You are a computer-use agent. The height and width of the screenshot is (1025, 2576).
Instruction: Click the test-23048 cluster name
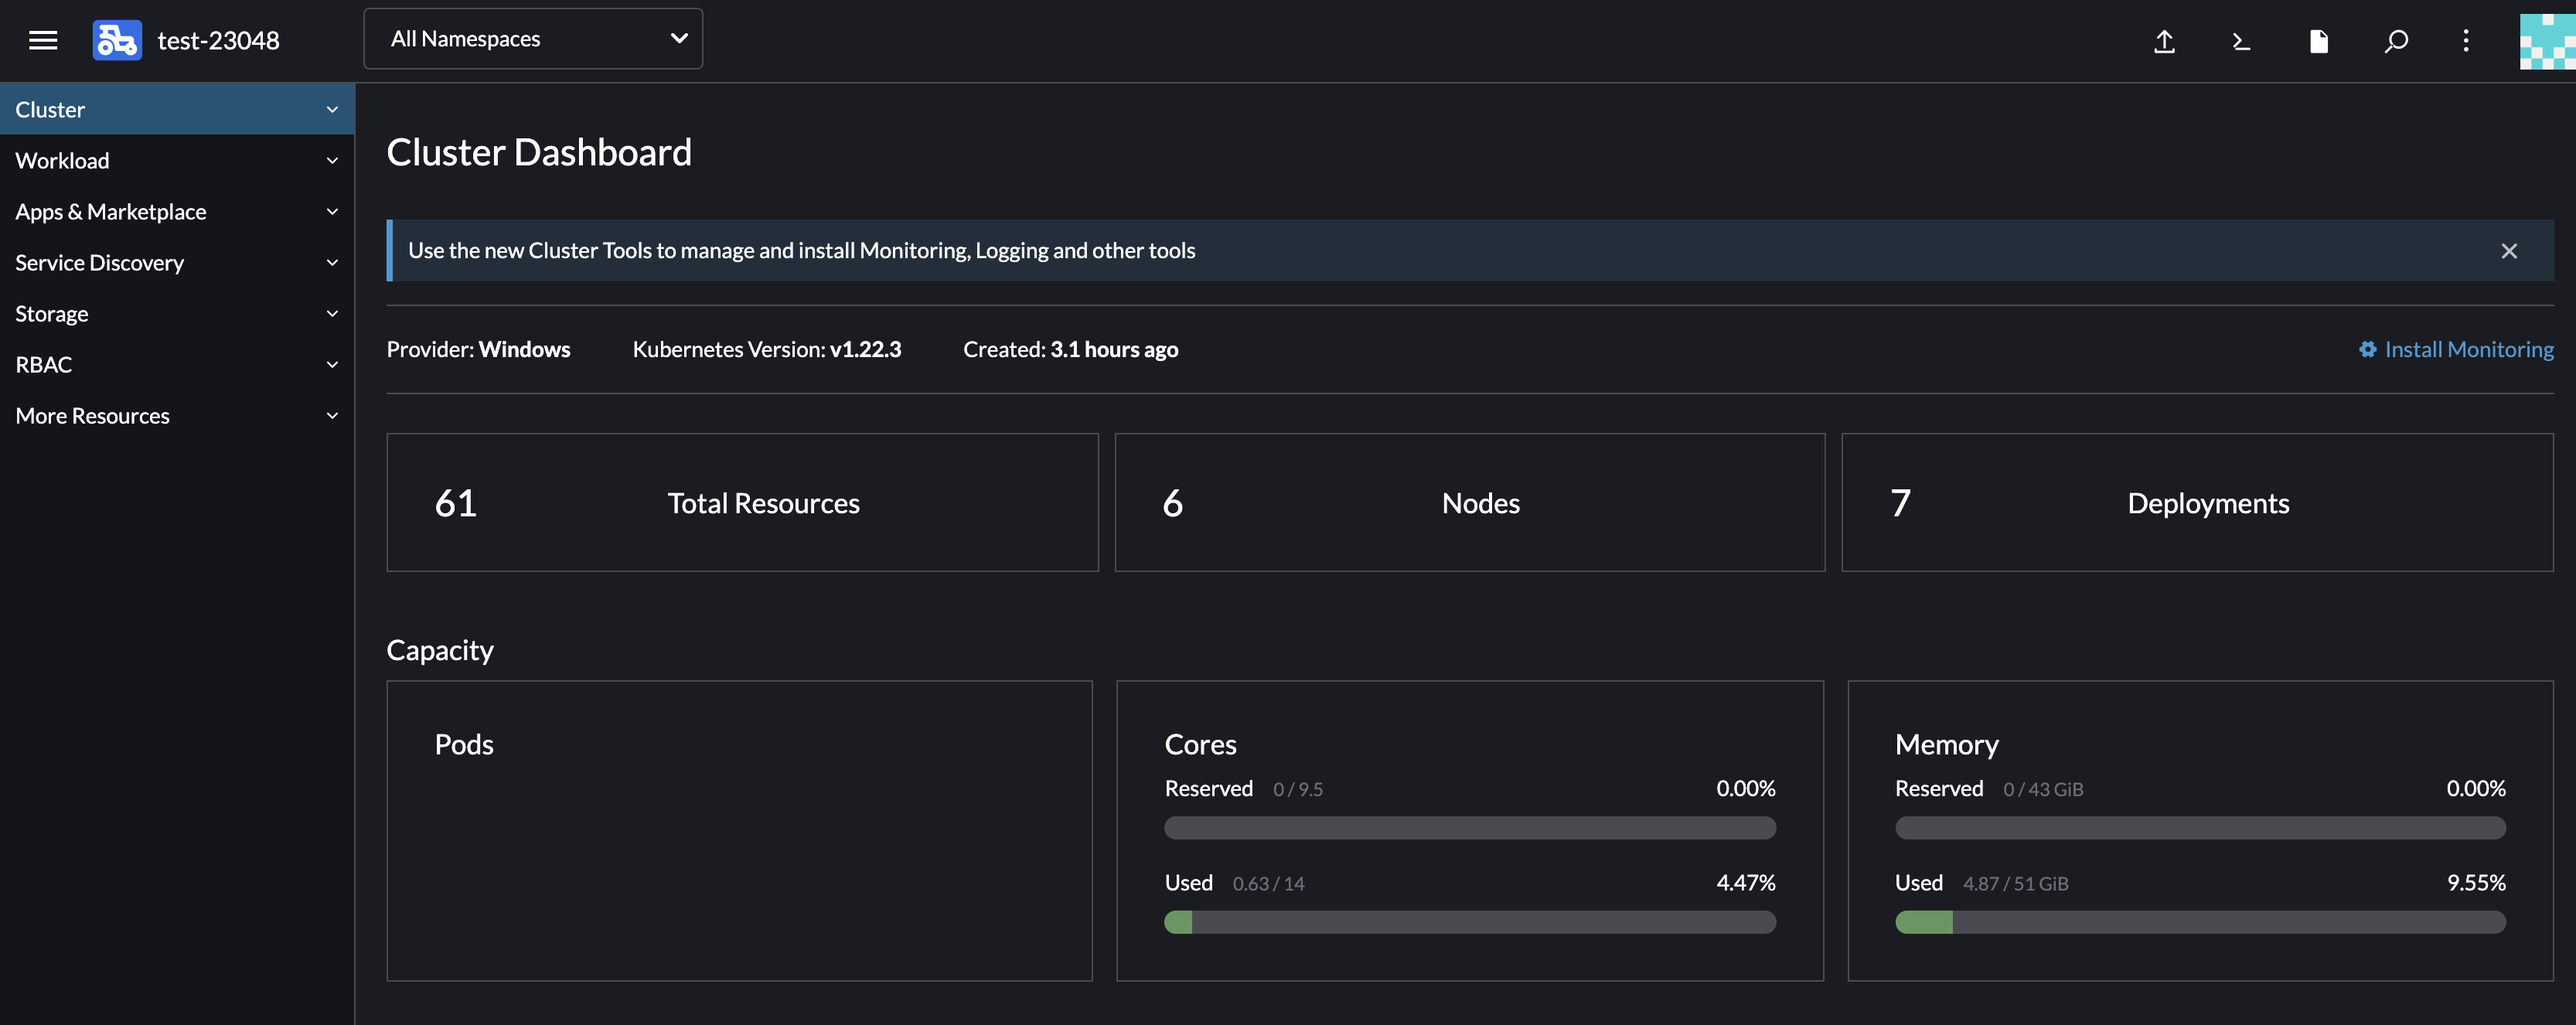pos(218,40)
